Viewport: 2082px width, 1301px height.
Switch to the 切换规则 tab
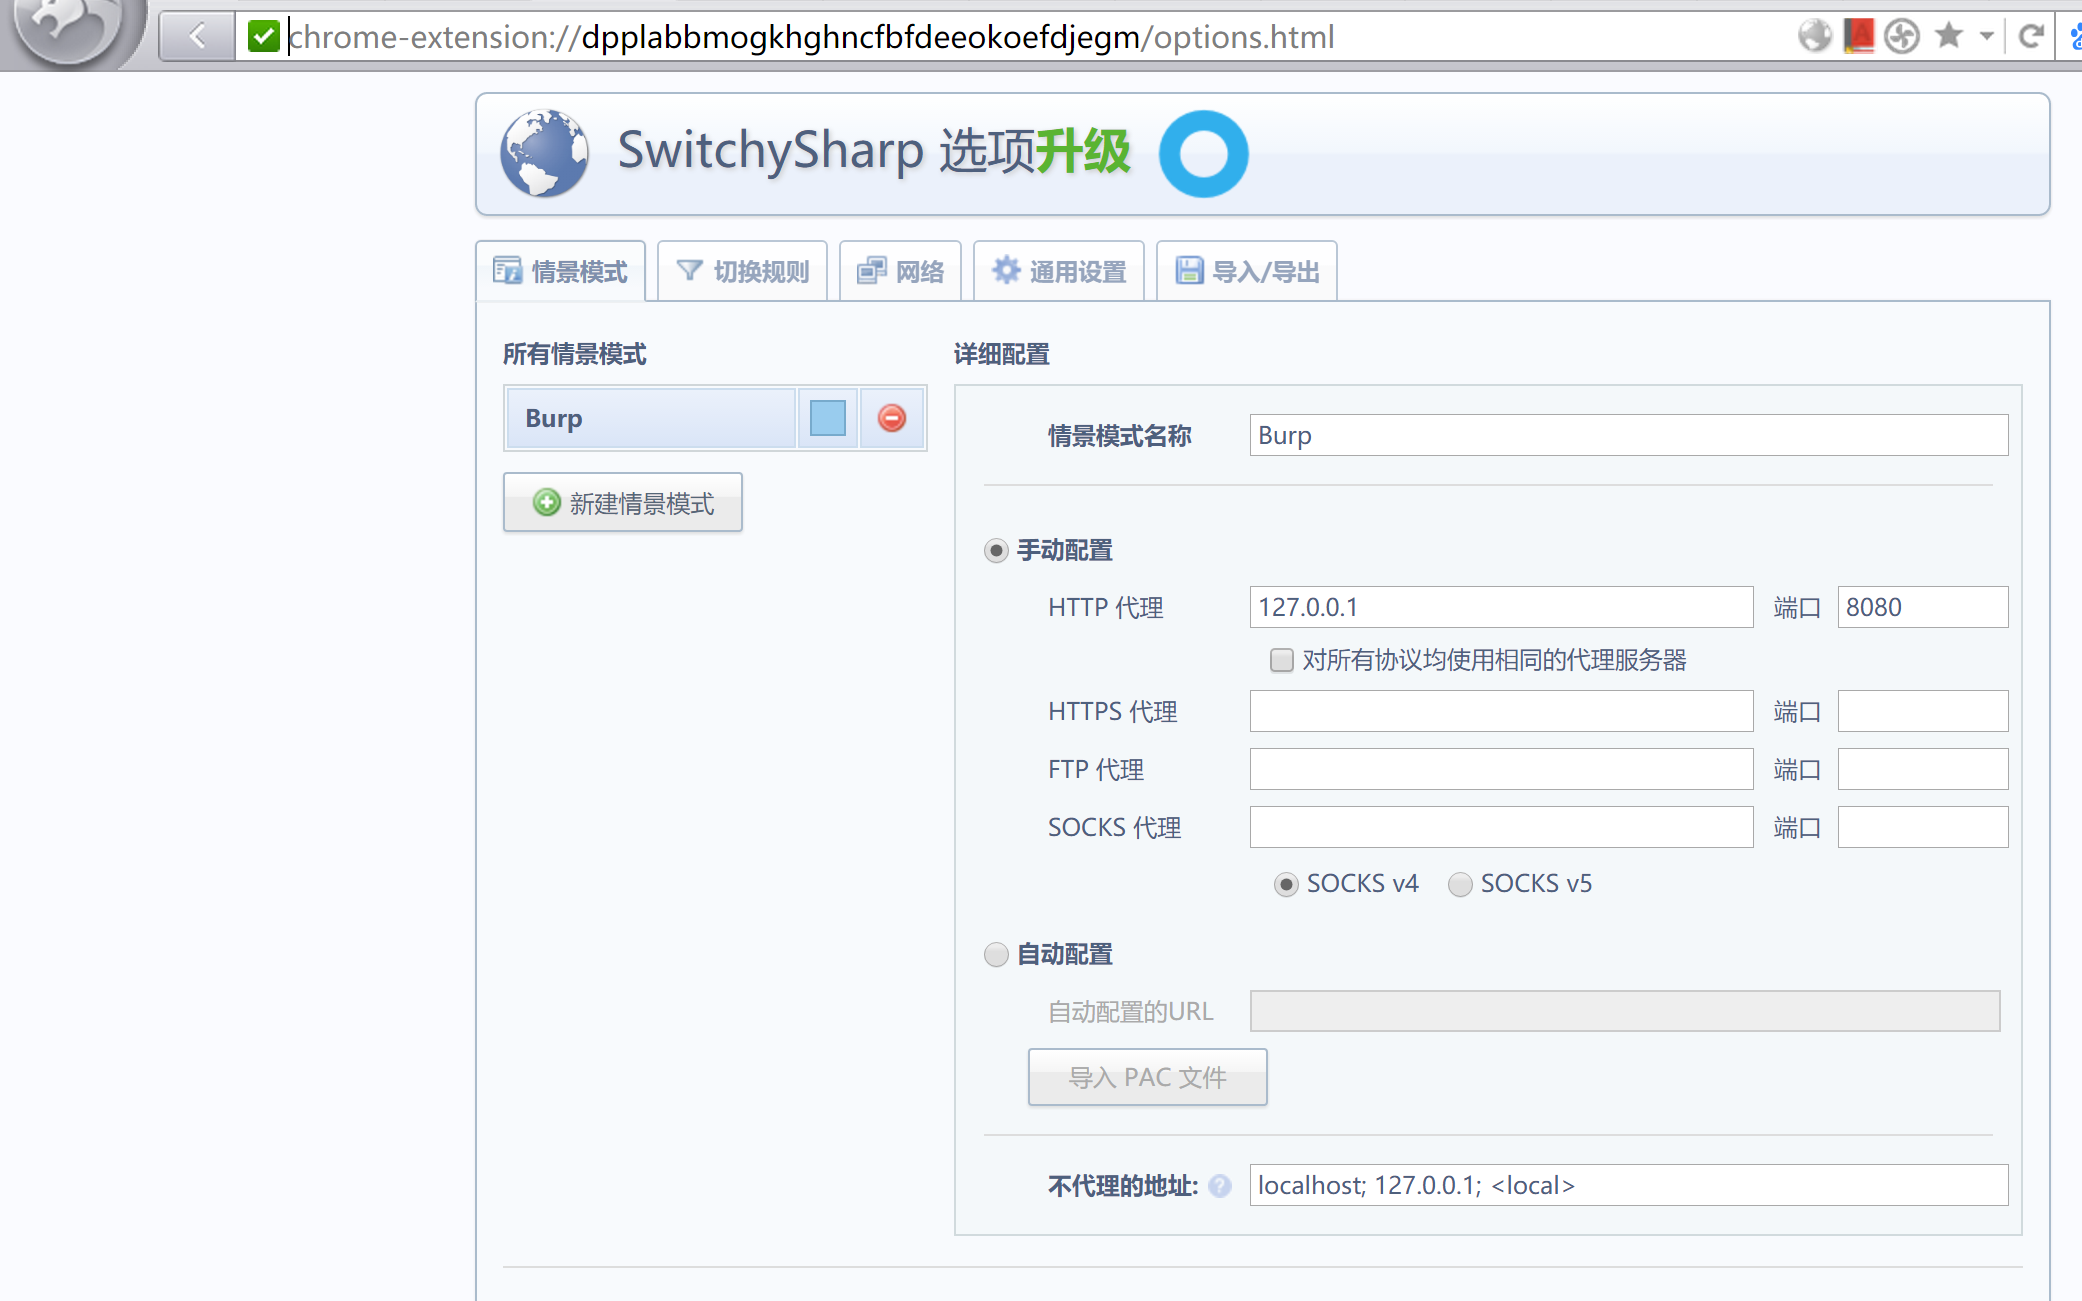coord(743,271)
